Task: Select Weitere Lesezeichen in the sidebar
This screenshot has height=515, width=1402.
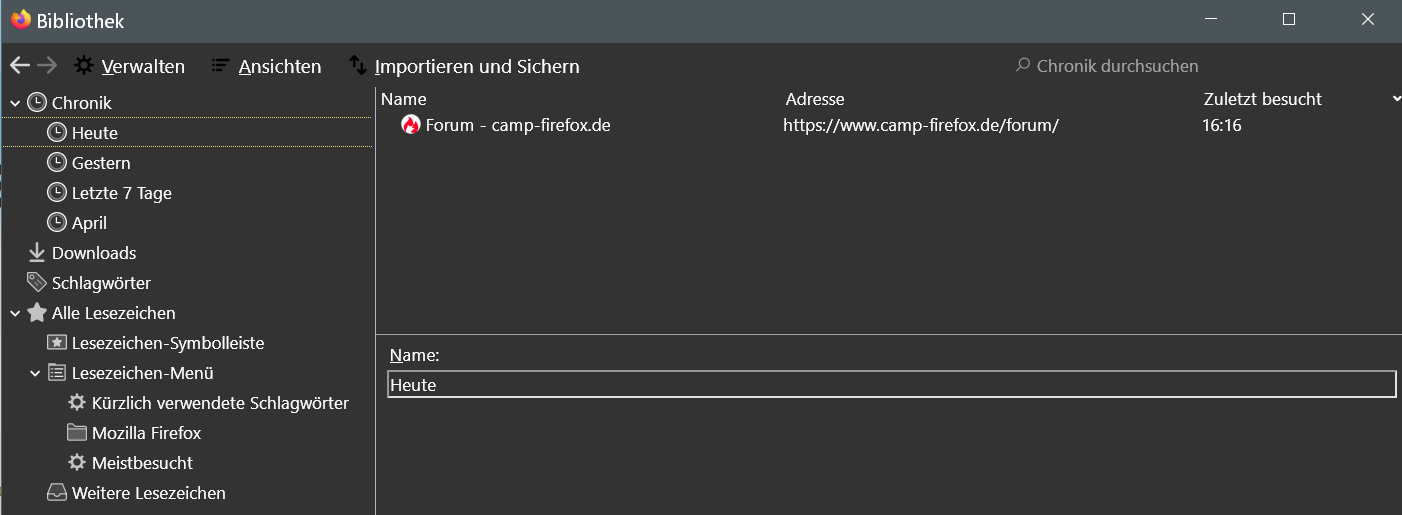Action: pyautogui.click(x=148, y=493)
